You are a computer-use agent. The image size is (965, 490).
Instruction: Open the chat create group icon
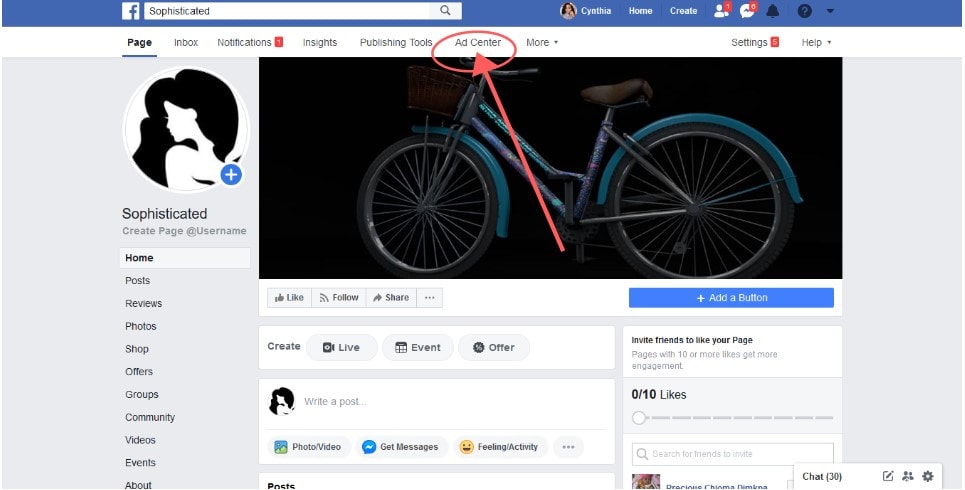pyautogui.click(x=907, y=476)
